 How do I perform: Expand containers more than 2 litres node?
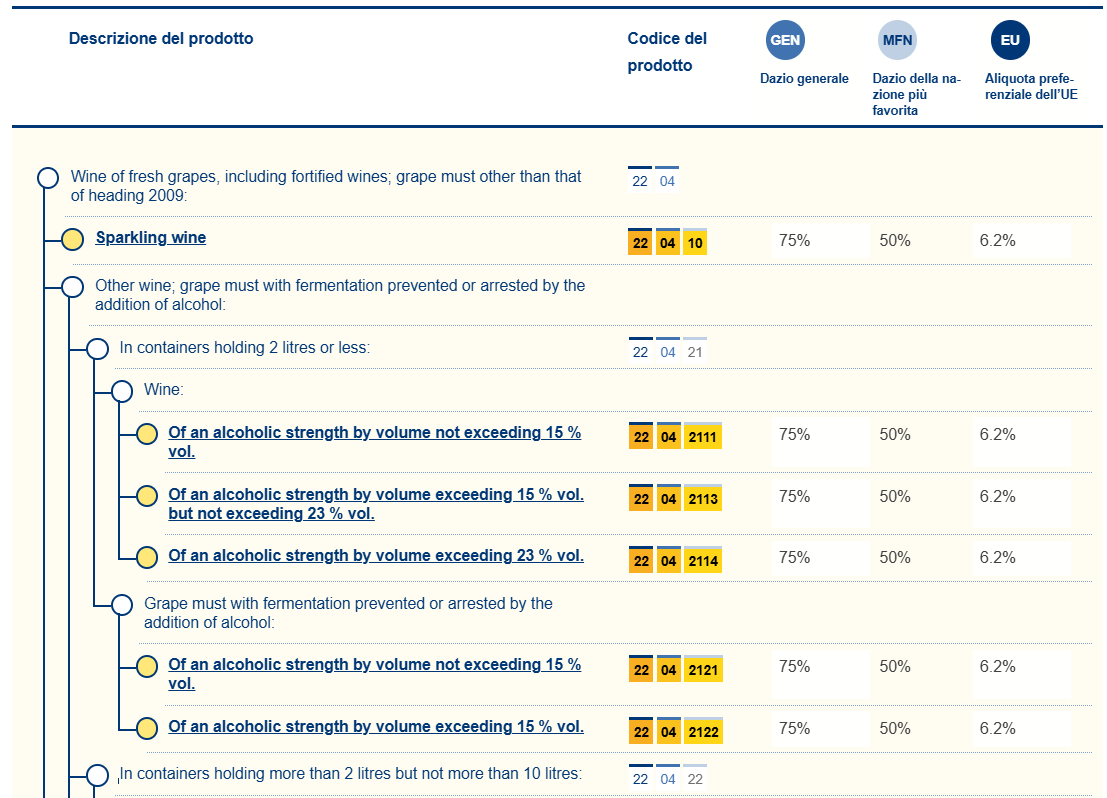pos(97,774)
